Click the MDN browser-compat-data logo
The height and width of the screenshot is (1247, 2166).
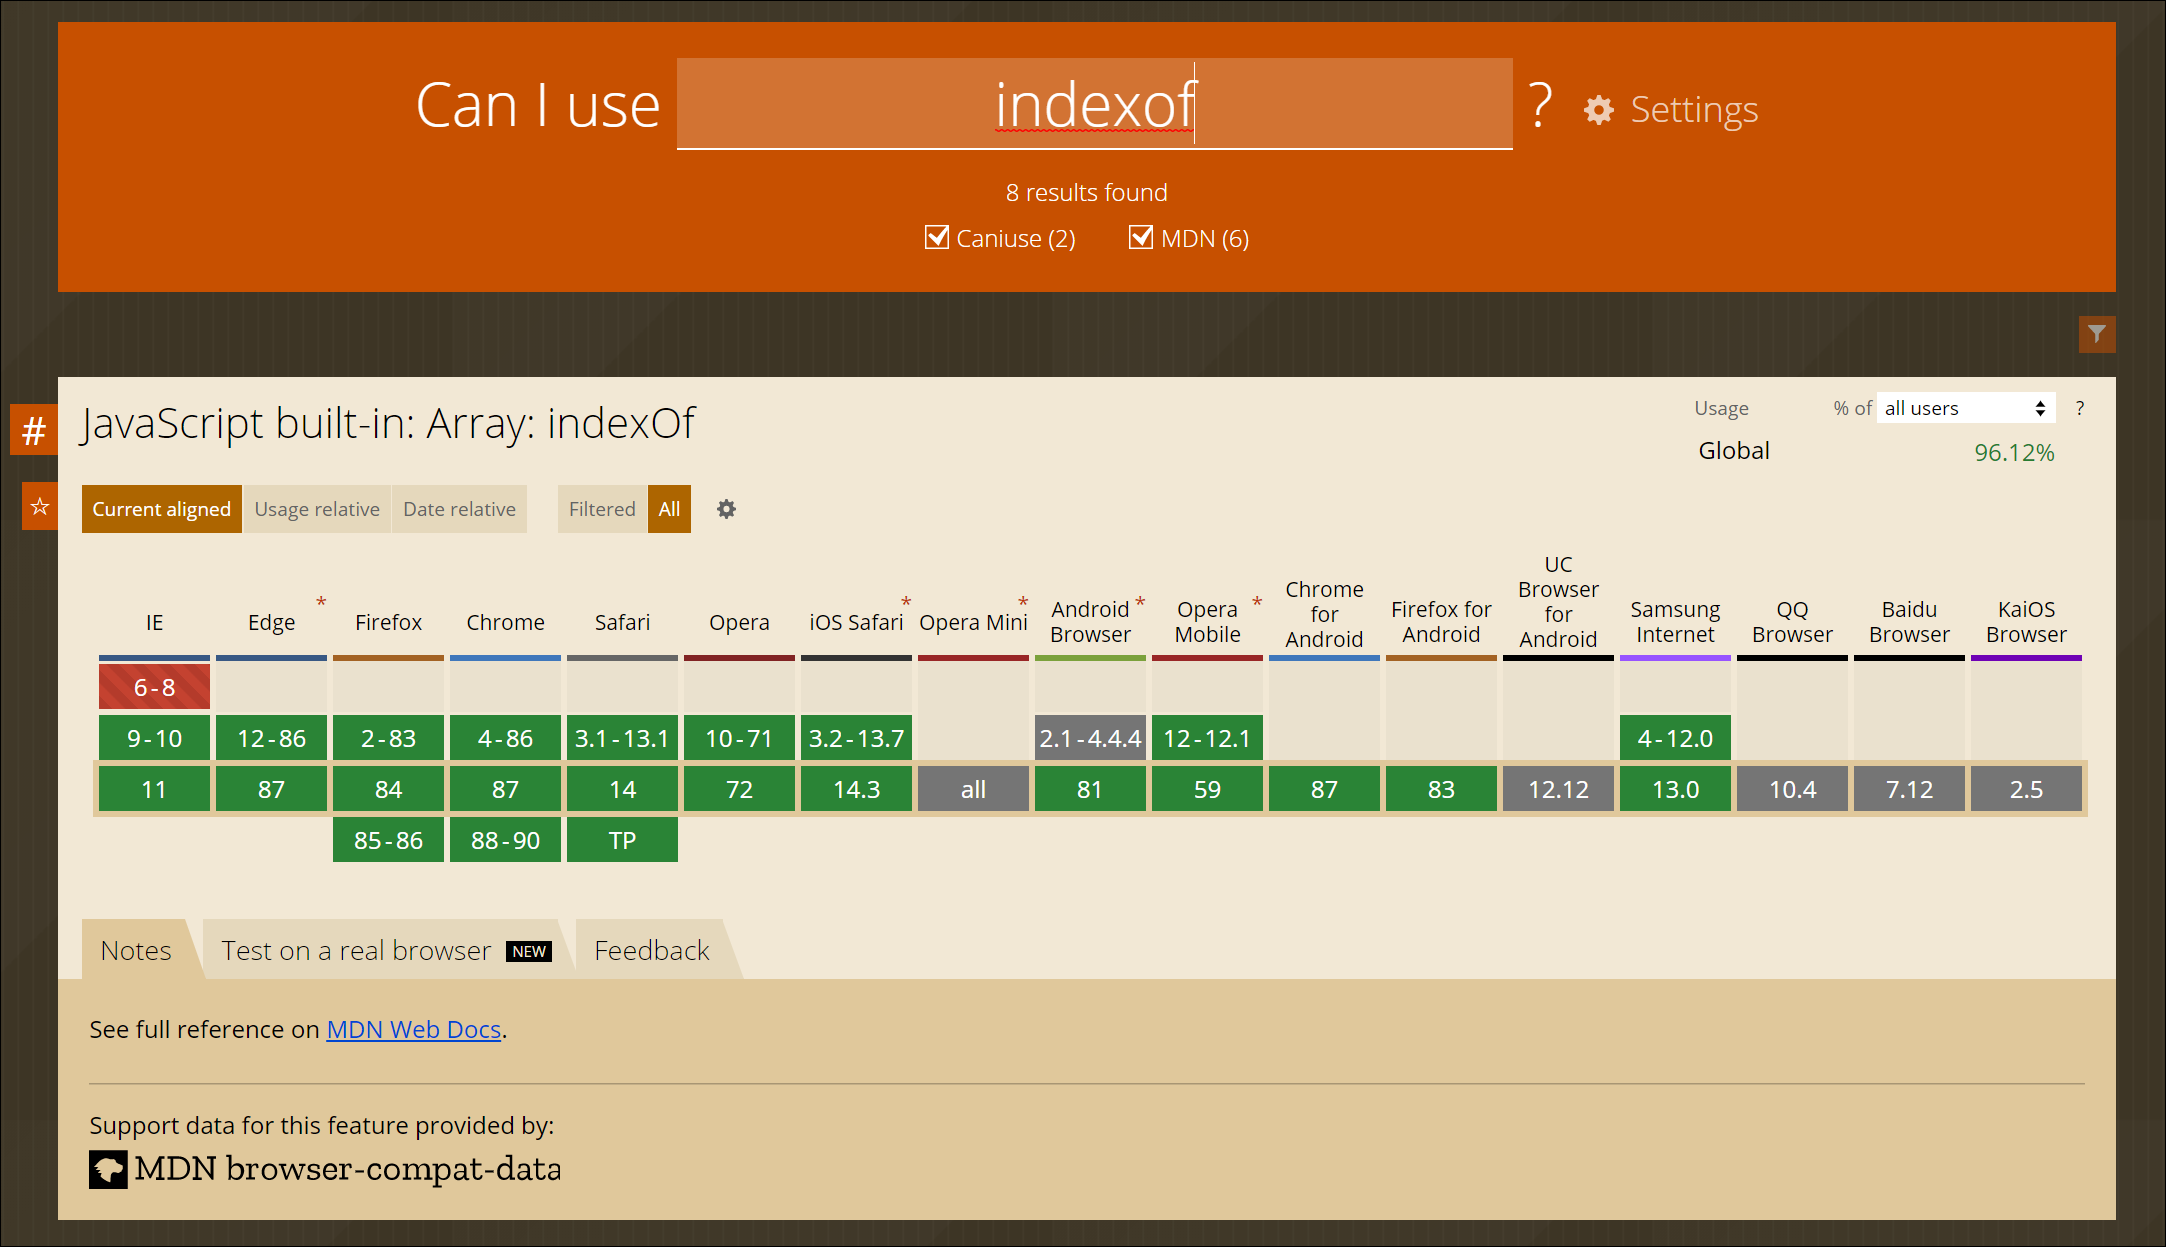108,1169
